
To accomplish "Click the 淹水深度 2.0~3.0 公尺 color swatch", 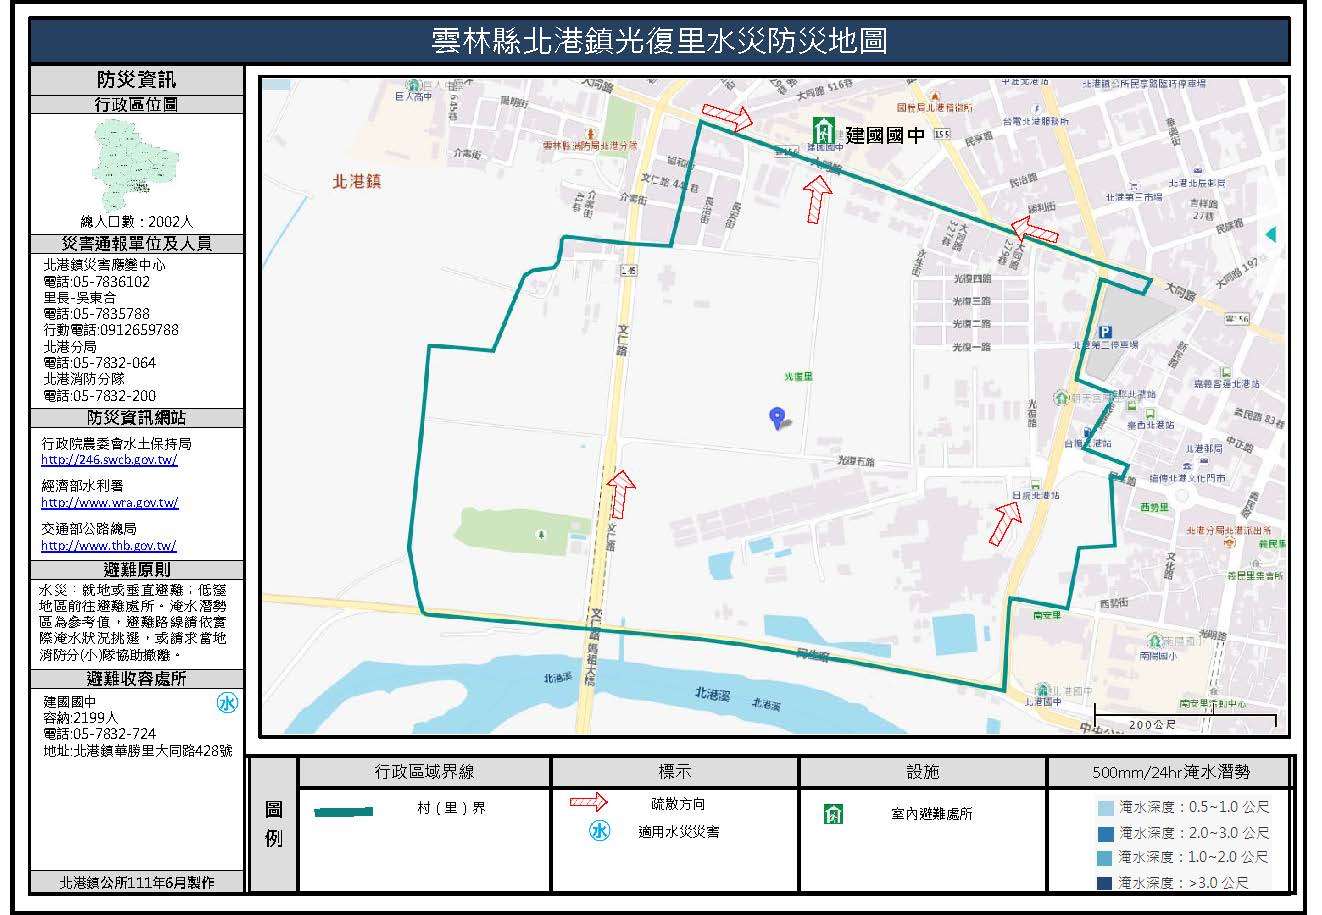I will pyautogui.click(x=1105, y=833).
